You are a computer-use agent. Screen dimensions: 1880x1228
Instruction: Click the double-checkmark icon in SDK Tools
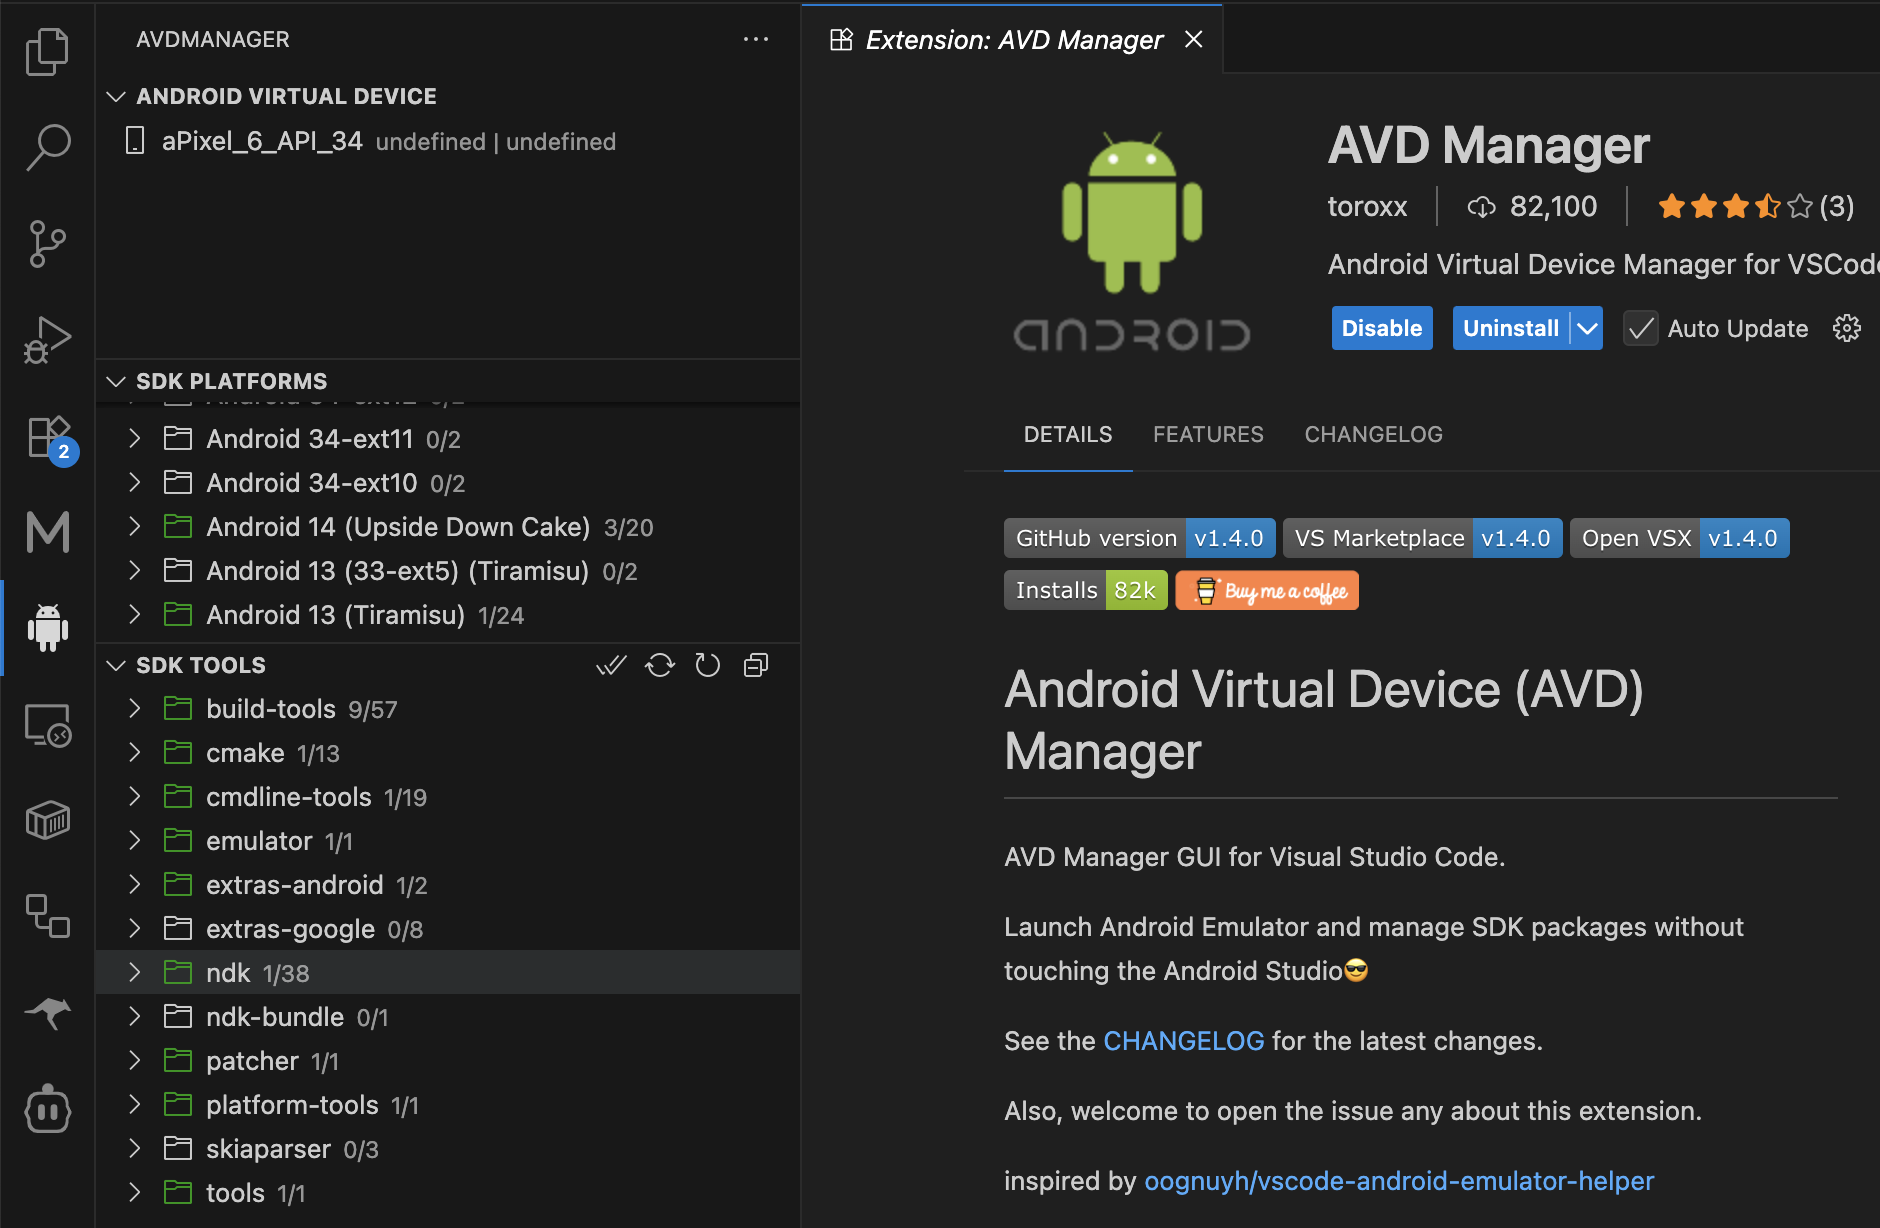[611, 665]
